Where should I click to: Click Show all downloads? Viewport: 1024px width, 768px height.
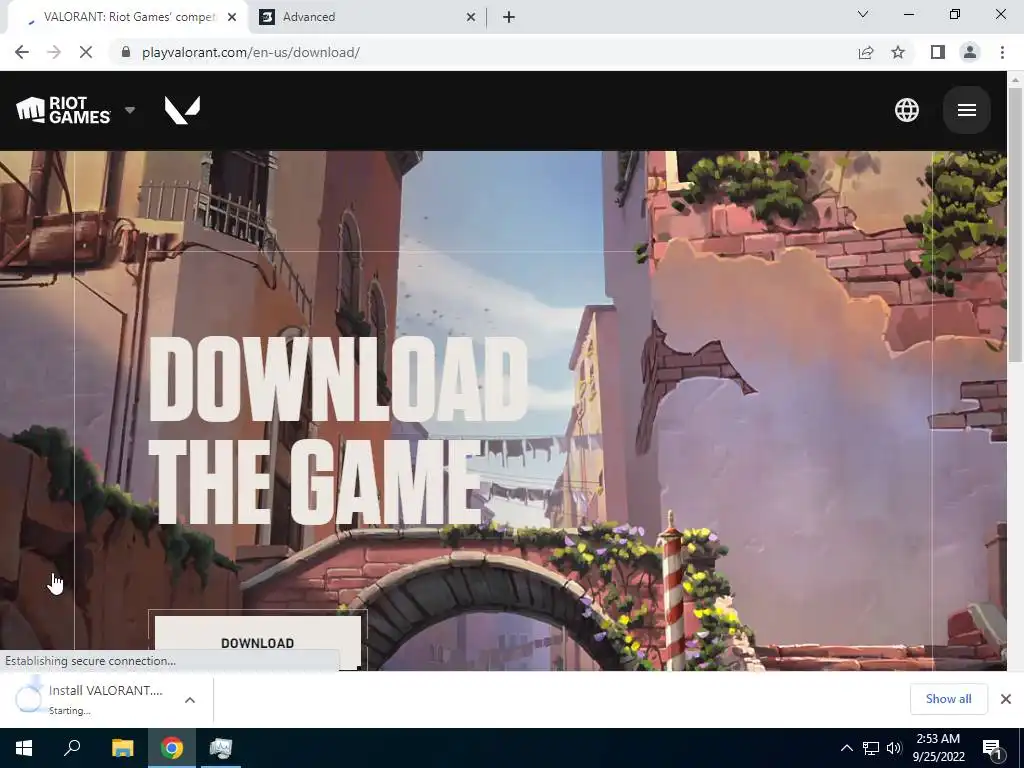tap(948, 699)
